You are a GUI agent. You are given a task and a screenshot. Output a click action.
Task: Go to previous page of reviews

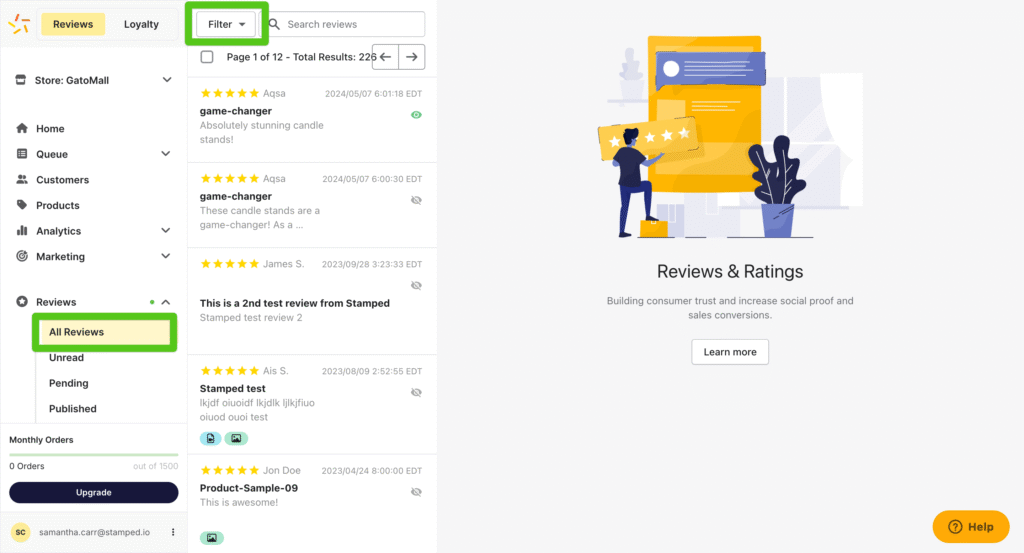click(385, 57)
